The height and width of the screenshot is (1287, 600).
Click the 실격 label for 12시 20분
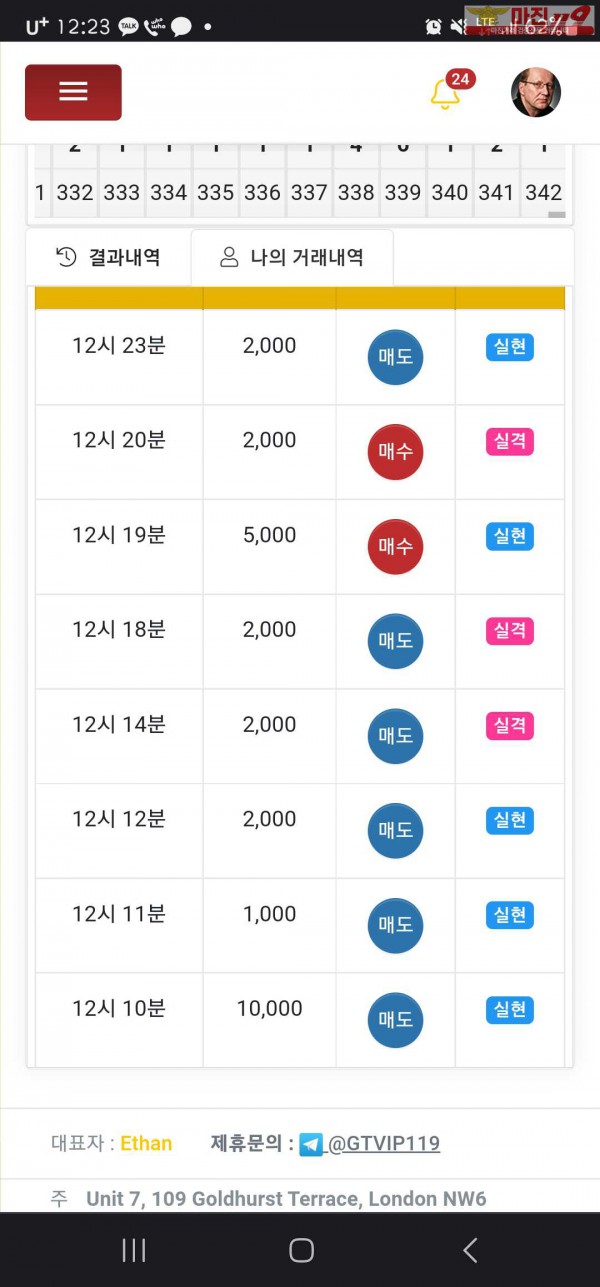[x=510, y=441]
